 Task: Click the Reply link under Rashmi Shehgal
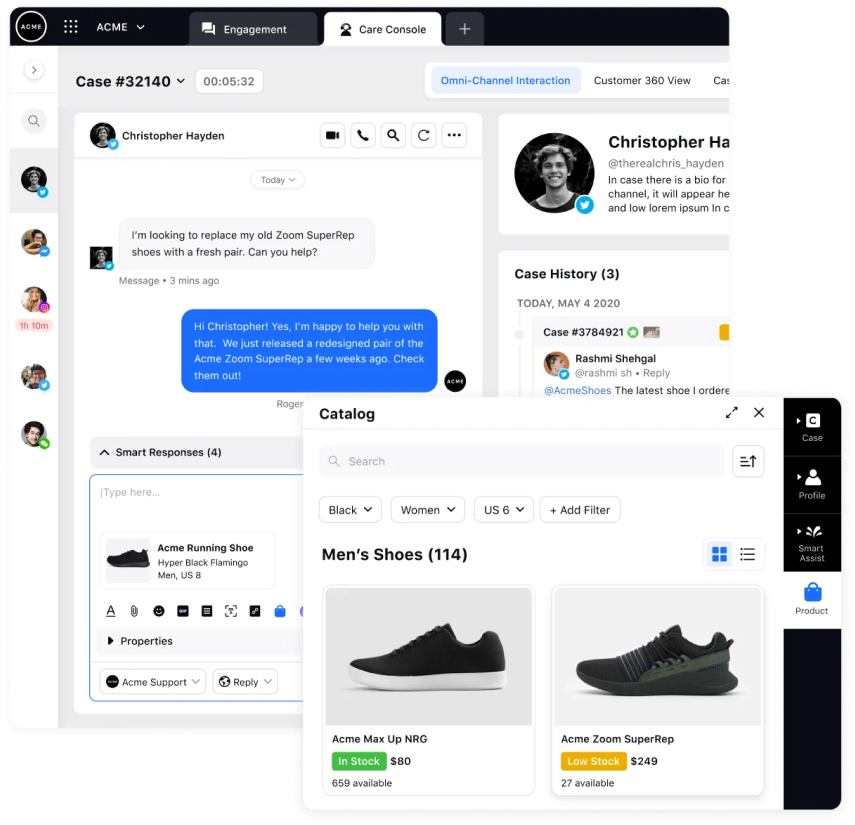tap(656, 373)
